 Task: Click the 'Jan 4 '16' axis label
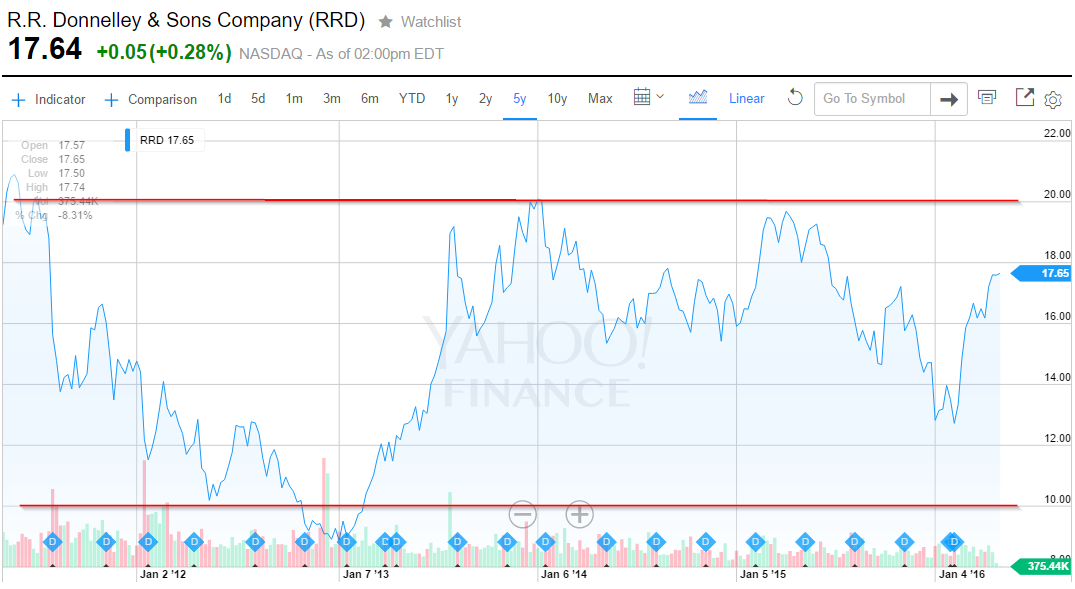962,575
